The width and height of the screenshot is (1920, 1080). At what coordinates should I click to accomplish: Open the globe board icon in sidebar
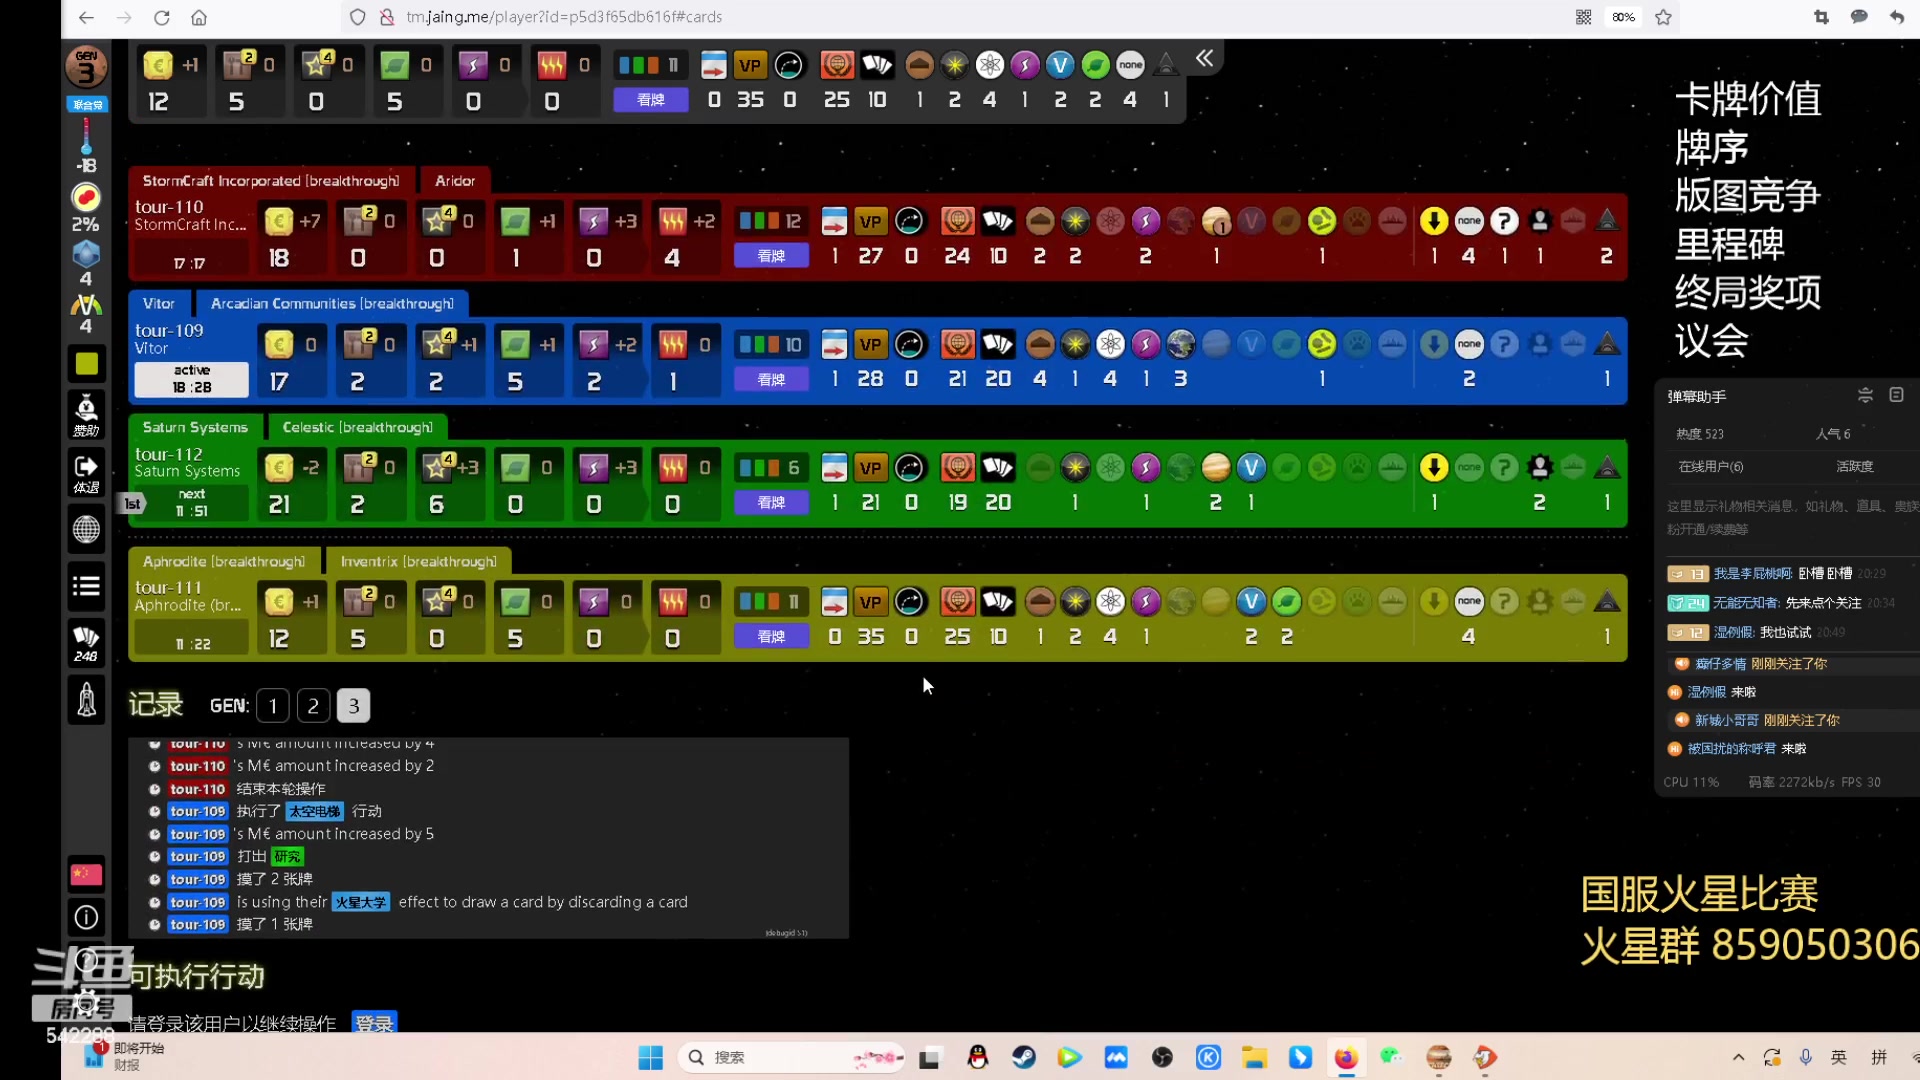coord(86,529)
